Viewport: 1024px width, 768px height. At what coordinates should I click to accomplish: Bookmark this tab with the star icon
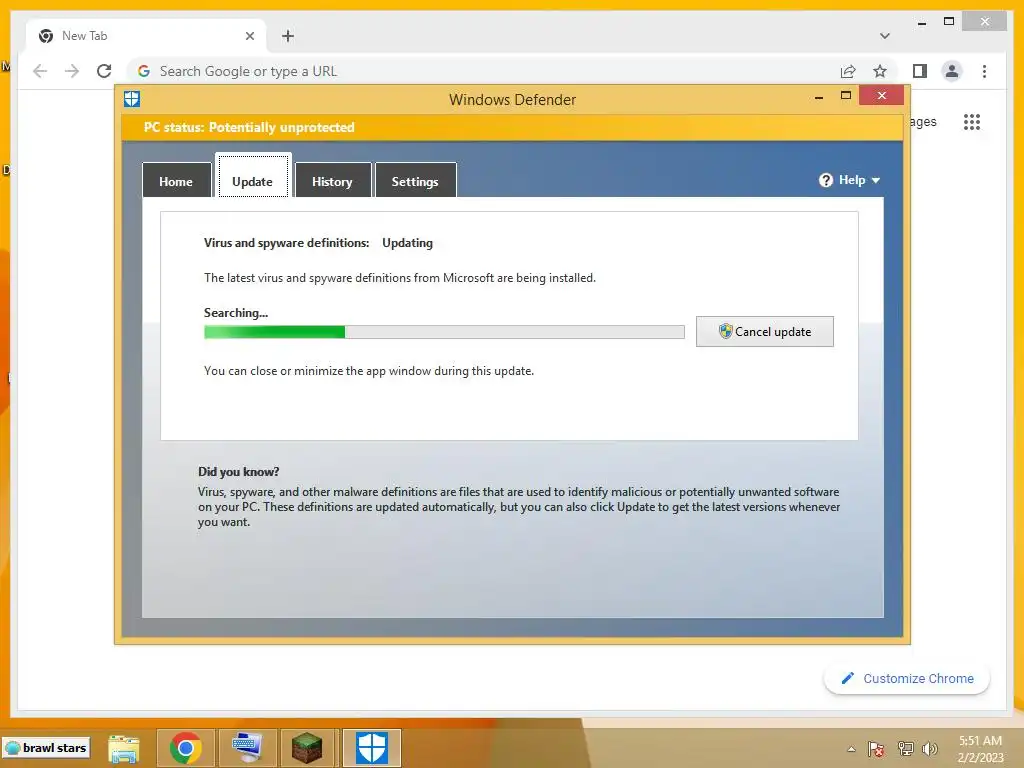tap(880, 71)
